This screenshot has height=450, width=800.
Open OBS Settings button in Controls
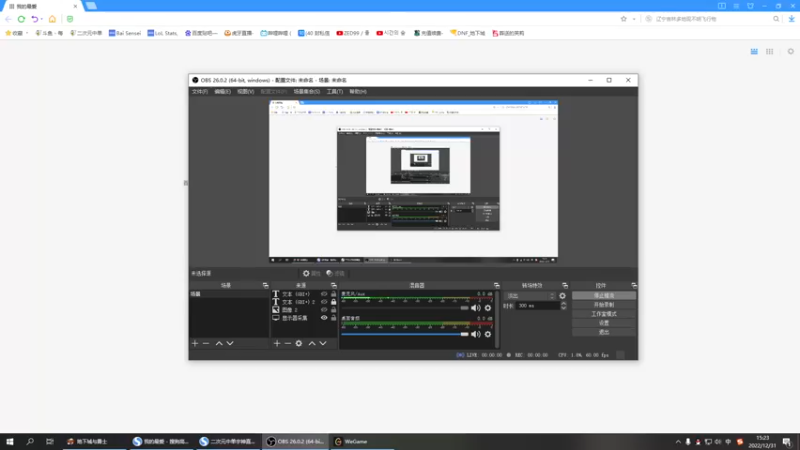point(604,323)
